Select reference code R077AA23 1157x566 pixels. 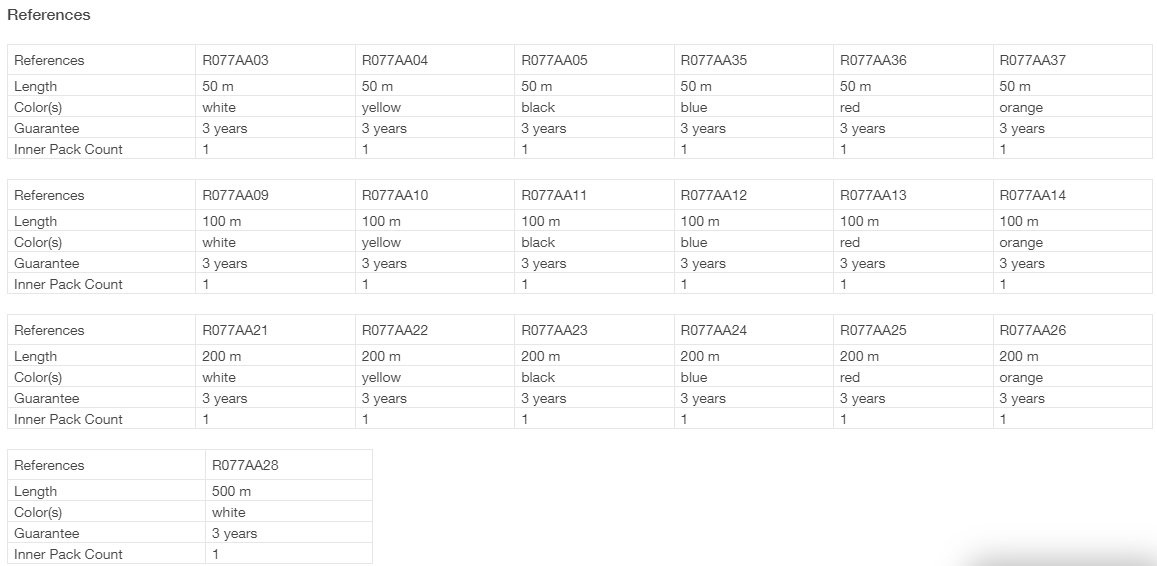click(x=554, y=331)
